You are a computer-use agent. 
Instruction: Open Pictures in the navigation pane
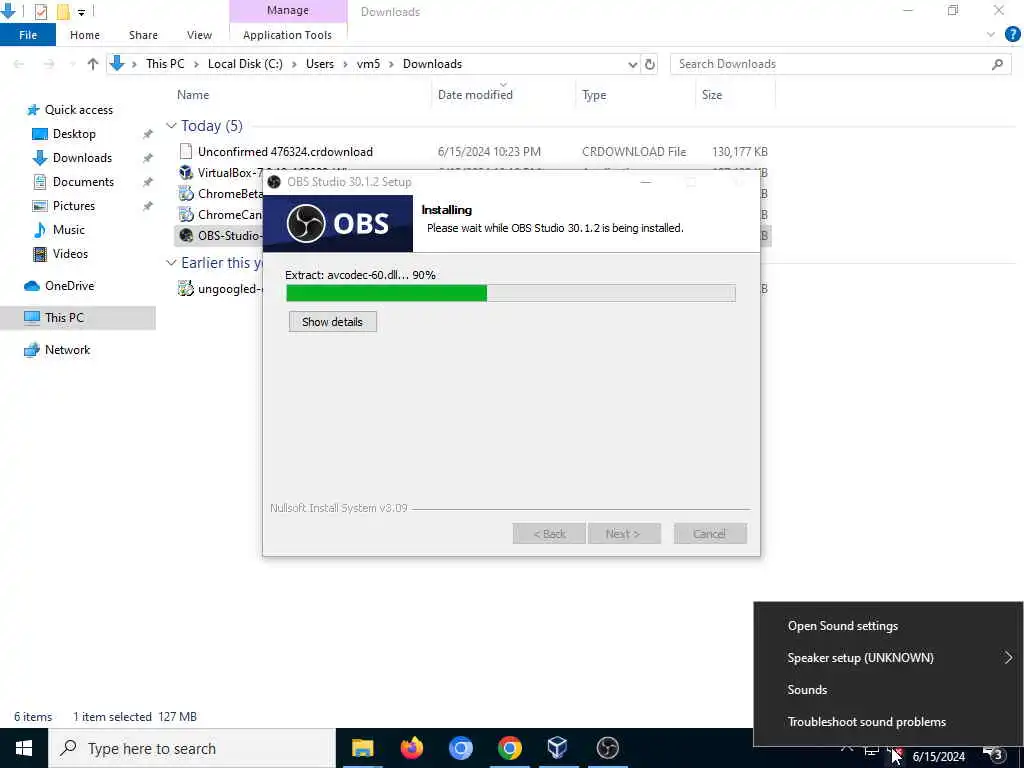[74, 206]
